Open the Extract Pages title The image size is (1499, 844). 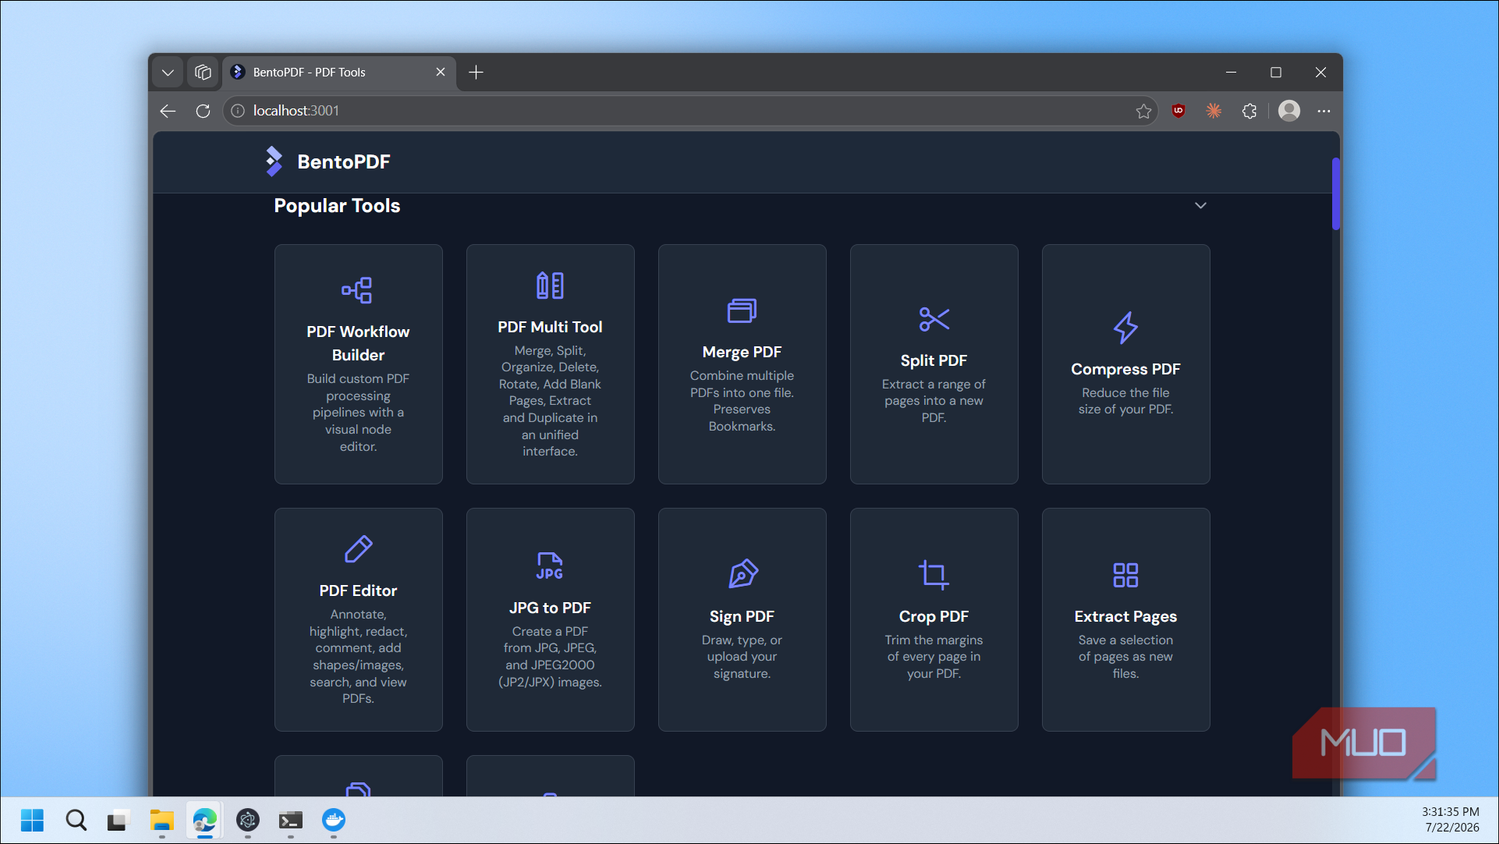[x=1126, y=617]
